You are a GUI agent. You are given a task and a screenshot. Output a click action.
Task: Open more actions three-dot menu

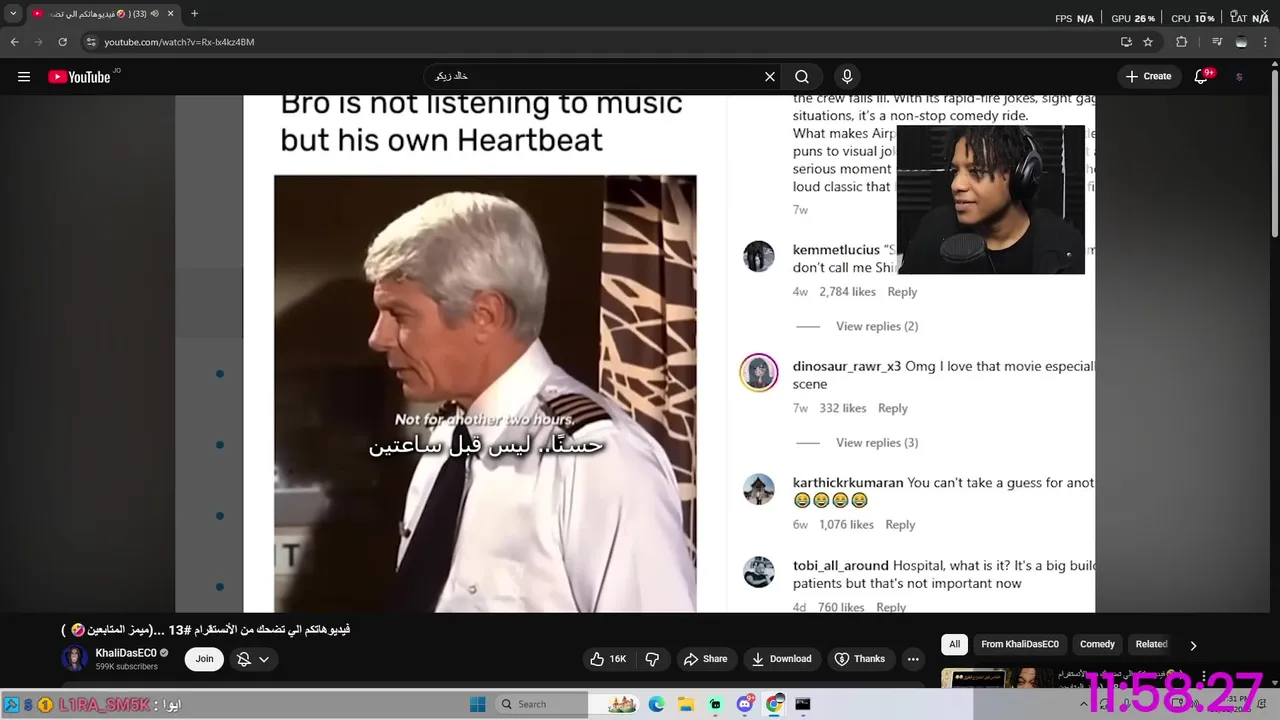point(913,659)
